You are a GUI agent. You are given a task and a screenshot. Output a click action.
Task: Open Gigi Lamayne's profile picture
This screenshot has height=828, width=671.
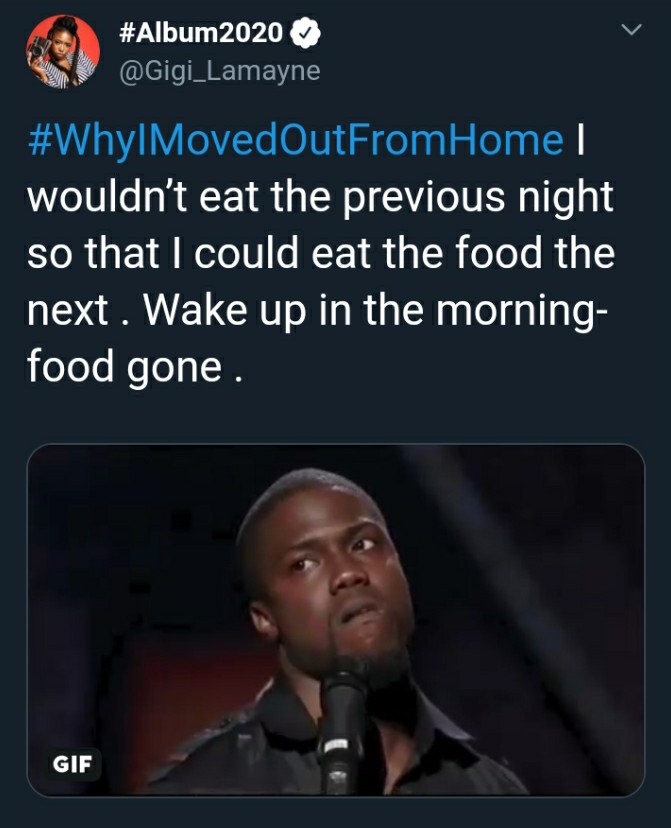(63, 51)
